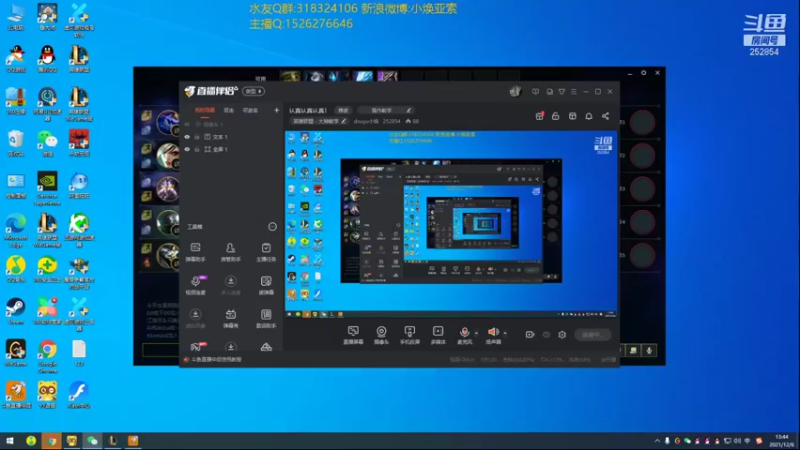Select the 全屏 1 source row
The width and height of the screenshot is (800, 450).
point(232,149)
